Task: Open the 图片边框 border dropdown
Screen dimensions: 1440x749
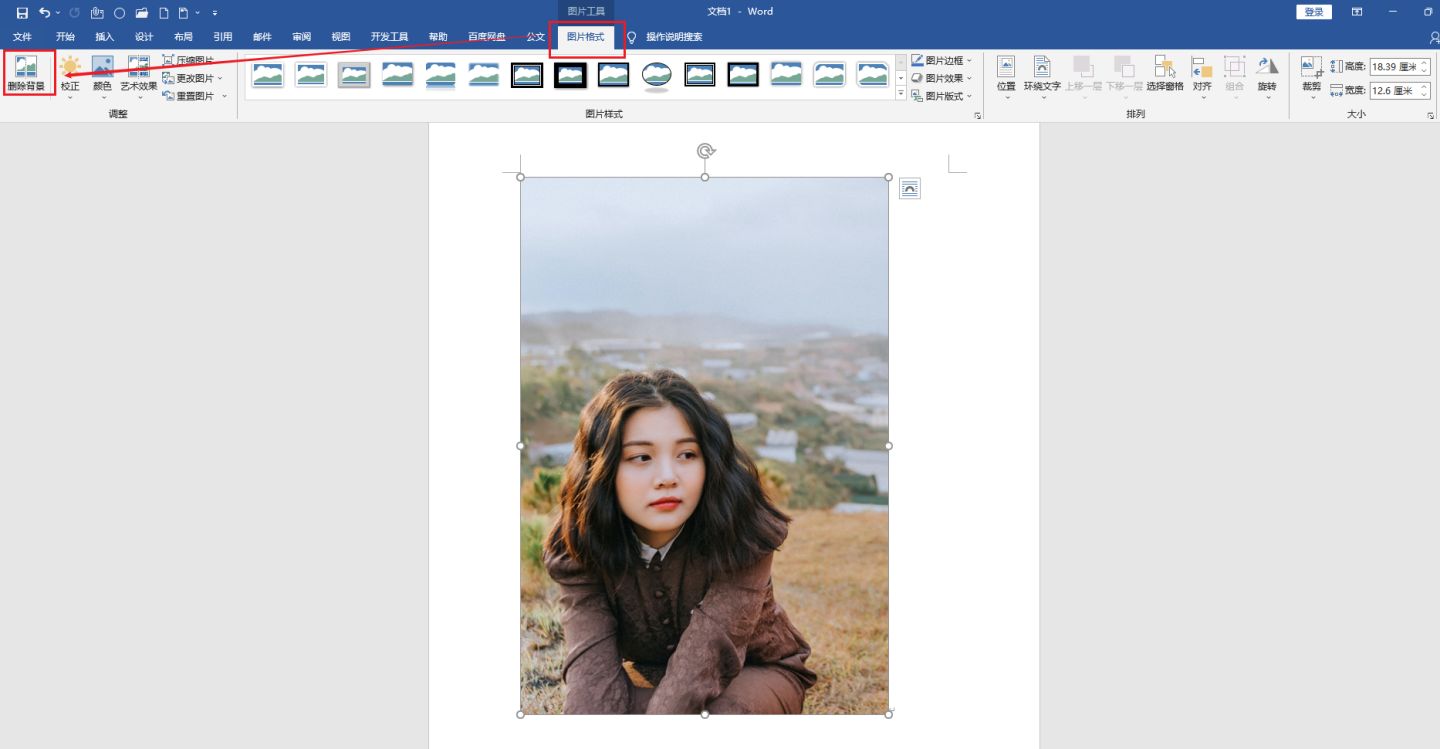Action: coord(941,60)
